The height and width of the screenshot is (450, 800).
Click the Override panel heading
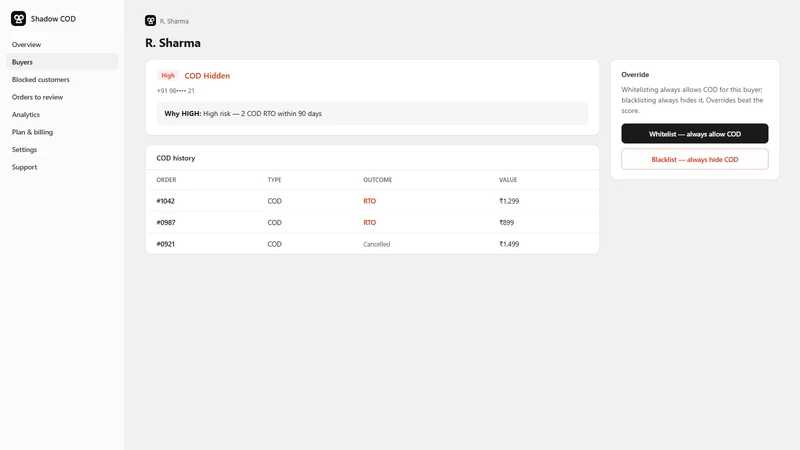click(x=635, y=74)
